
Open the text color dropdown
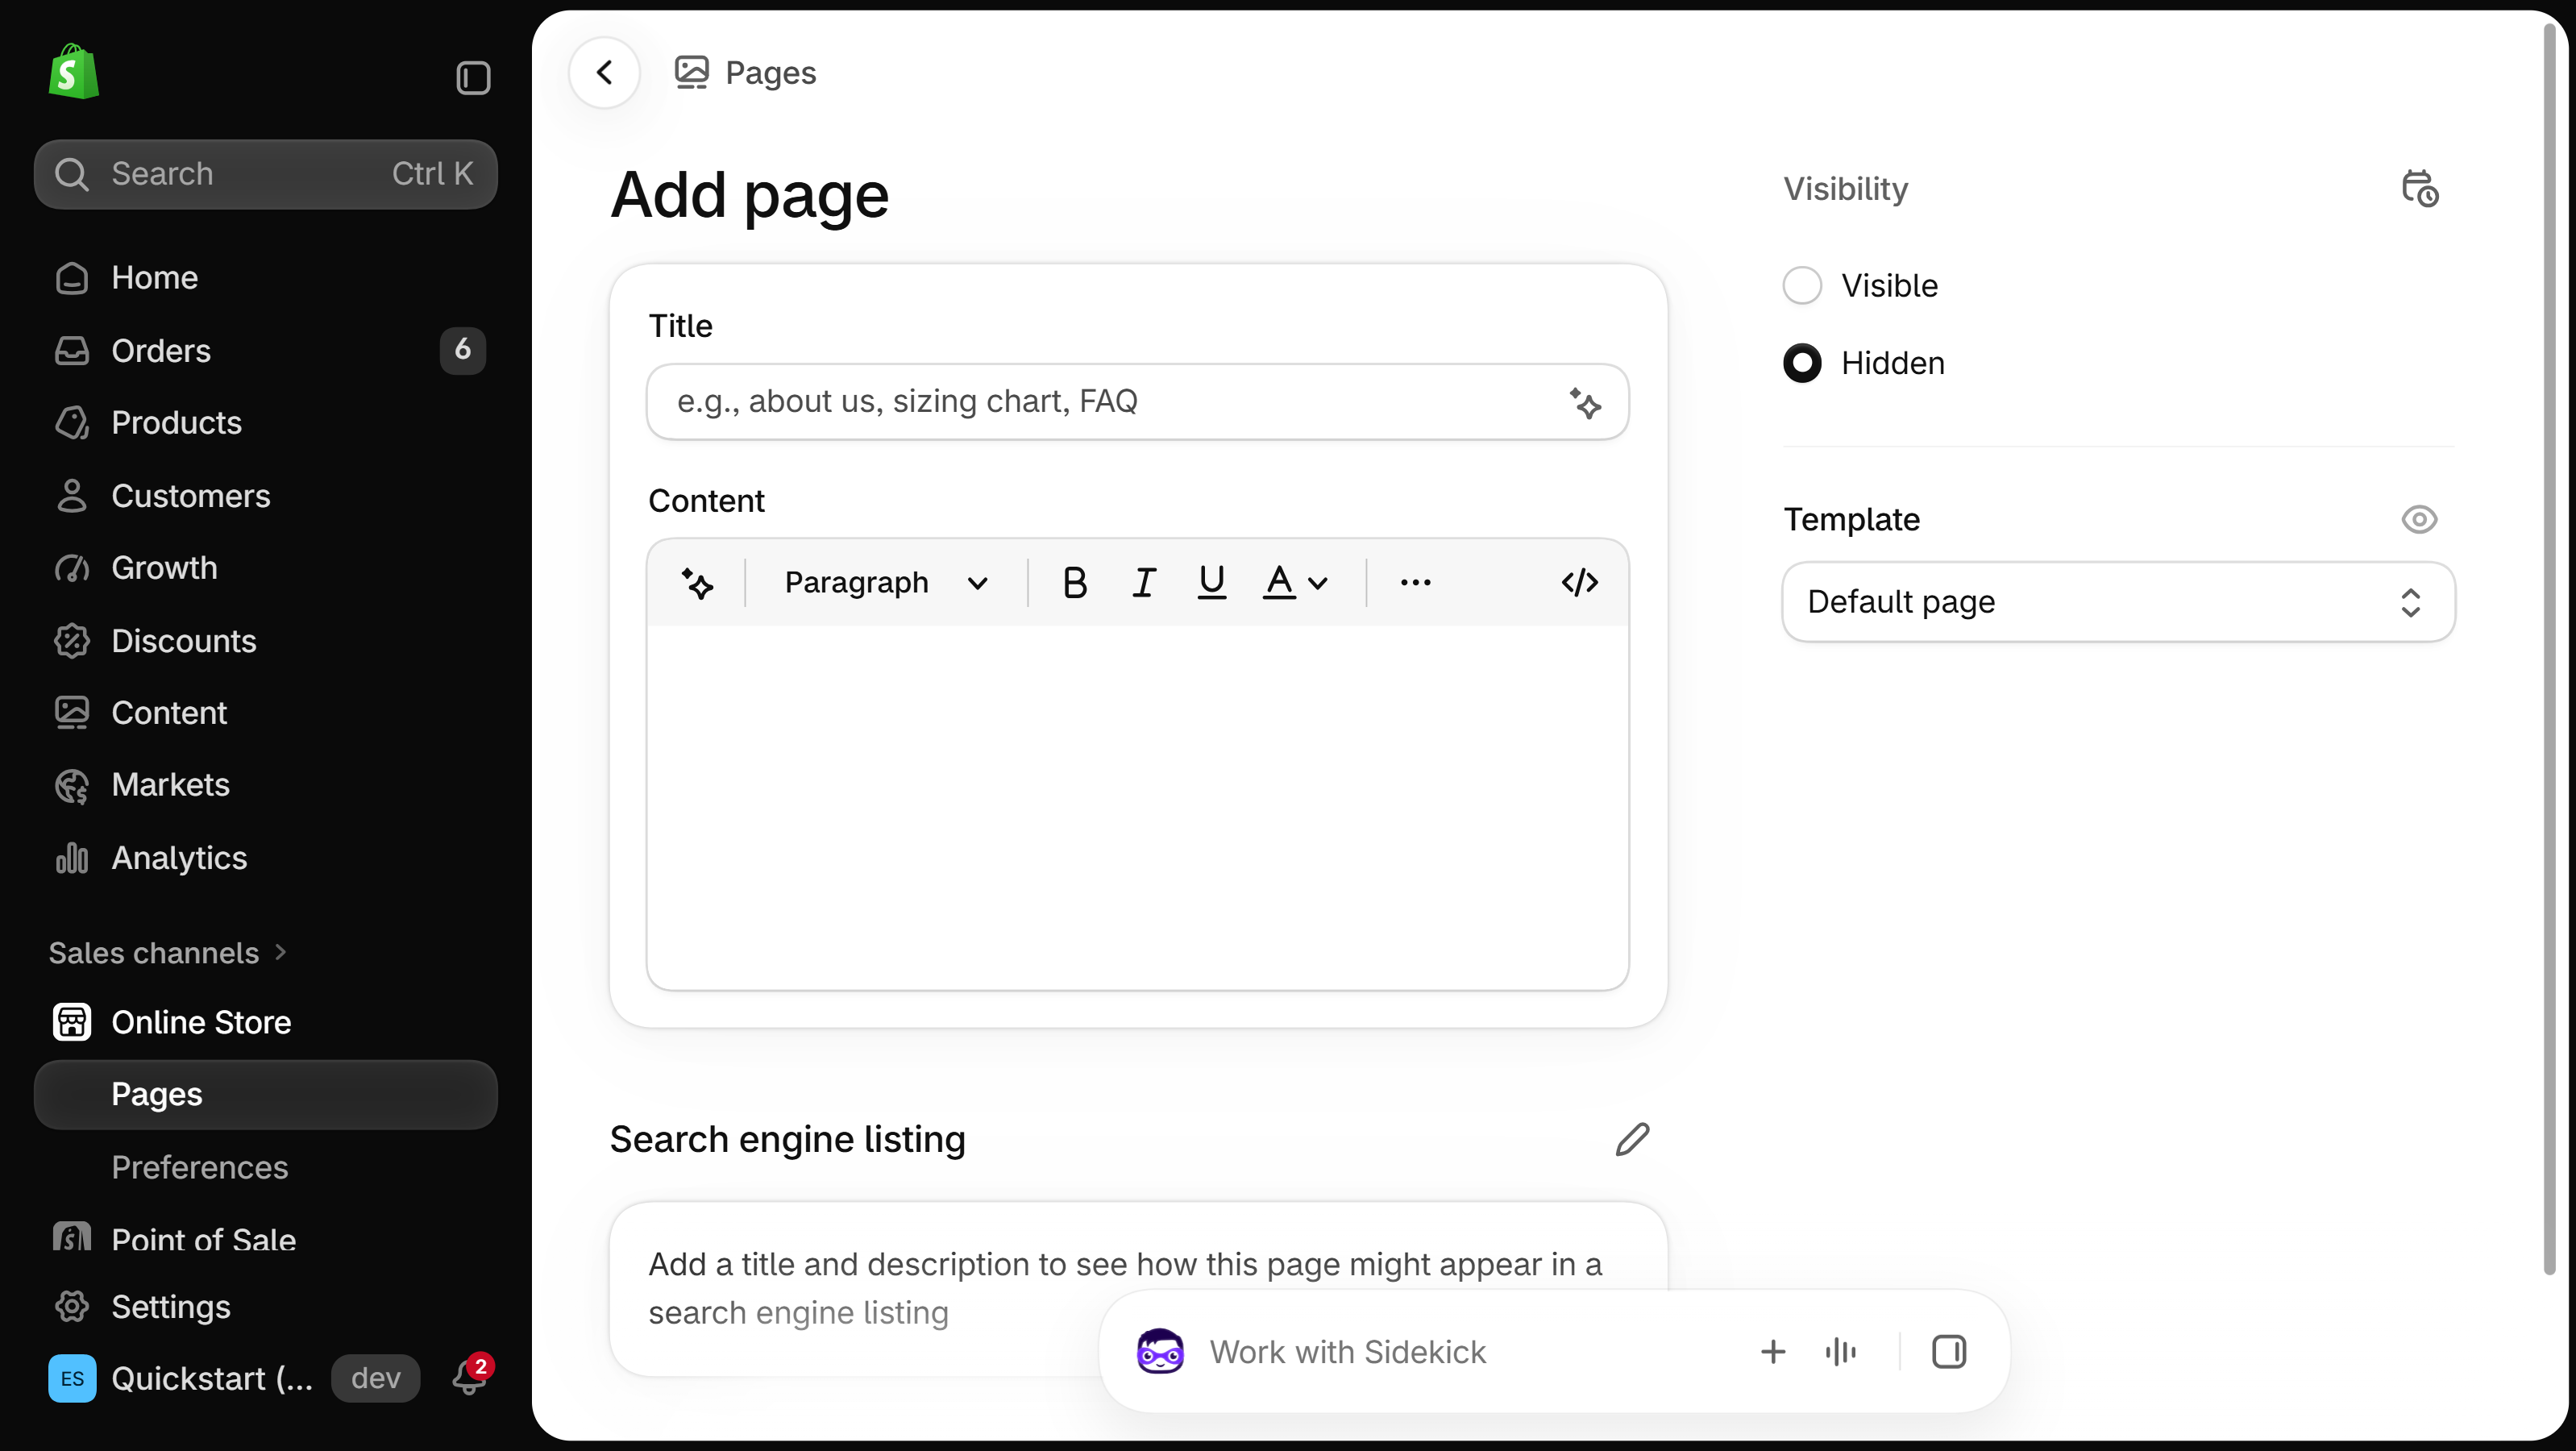pos(1296,583)
